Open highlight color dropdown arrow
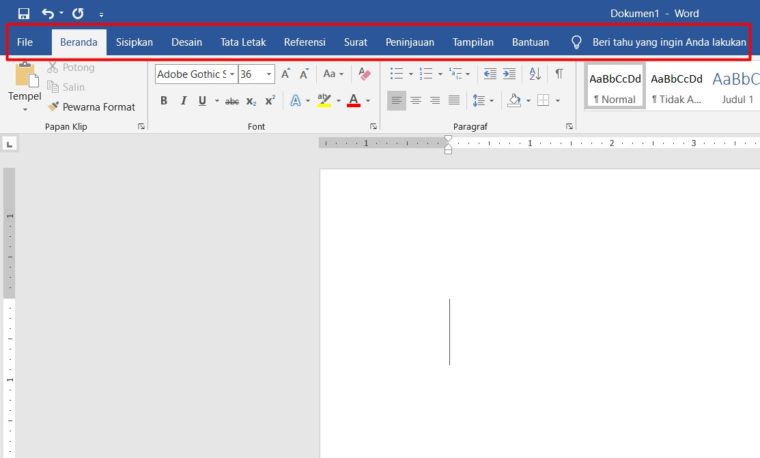 click(338, 100)
